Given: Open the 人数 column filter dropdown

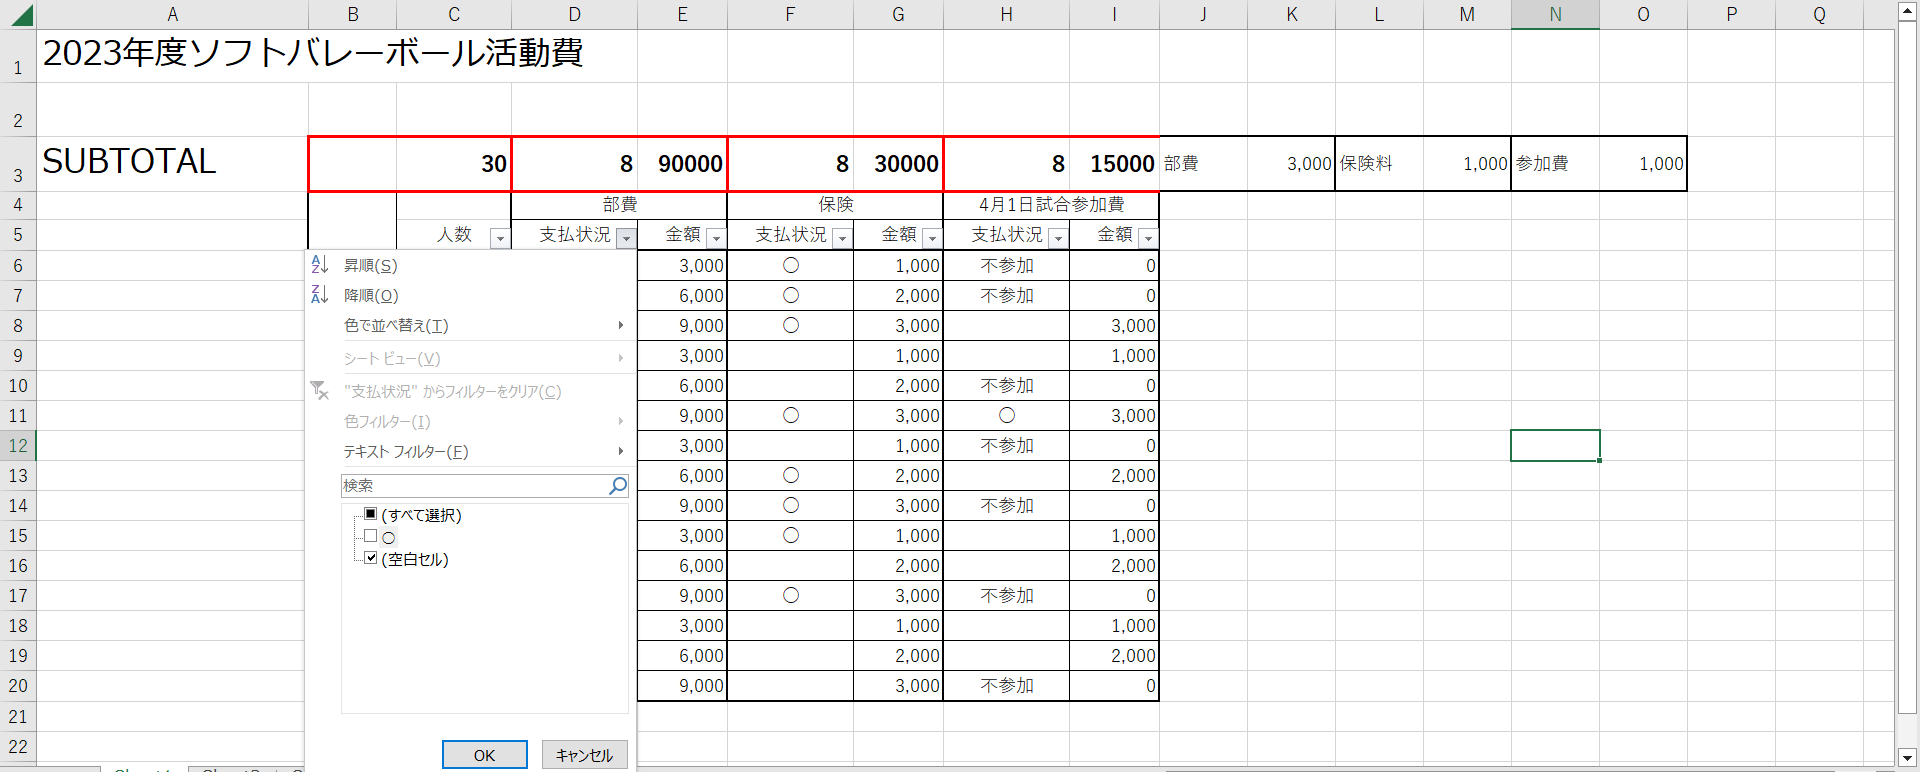Looking at the screenshot, I should [500, 238].
